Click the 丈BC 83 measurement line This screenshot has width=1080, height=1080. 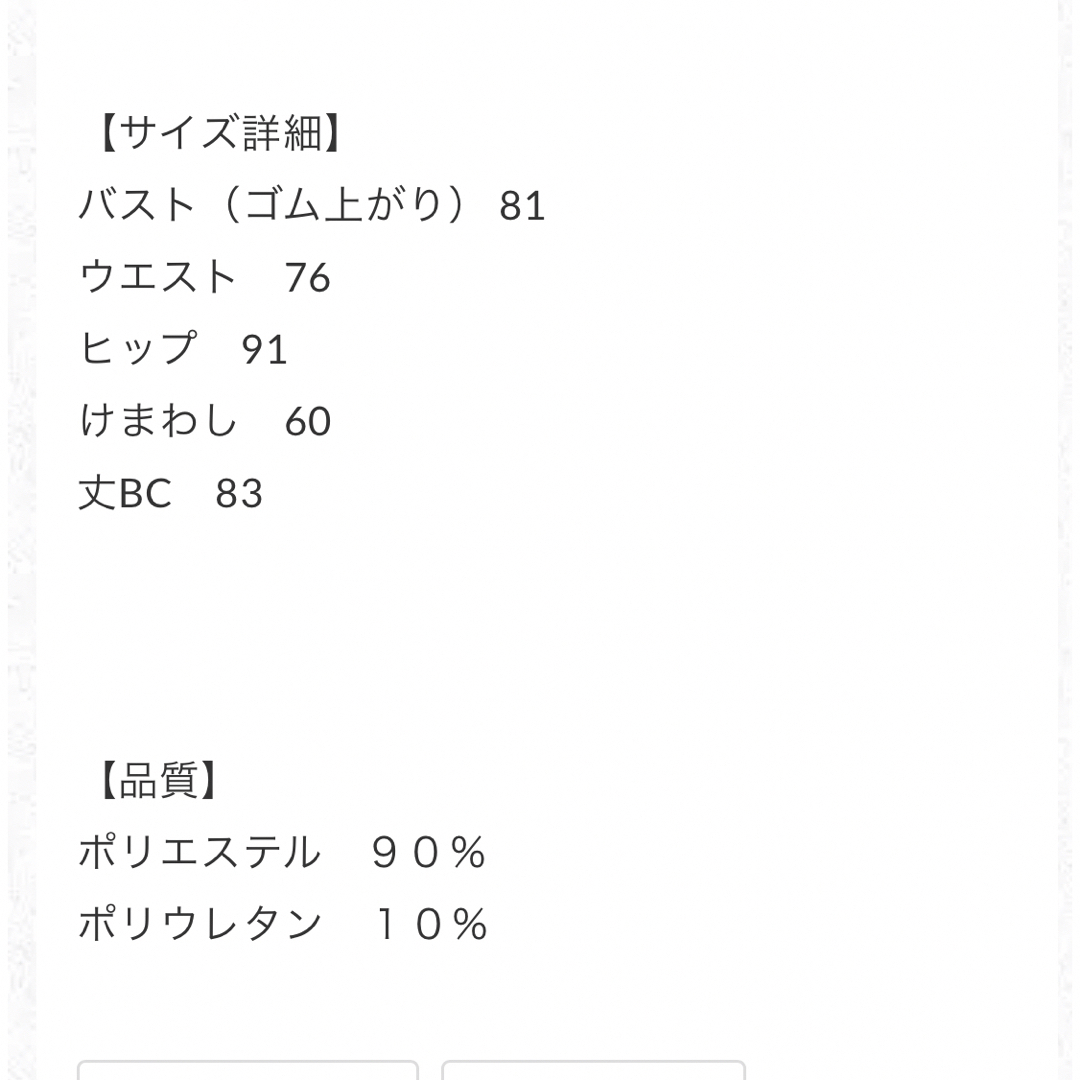[171, 492]
